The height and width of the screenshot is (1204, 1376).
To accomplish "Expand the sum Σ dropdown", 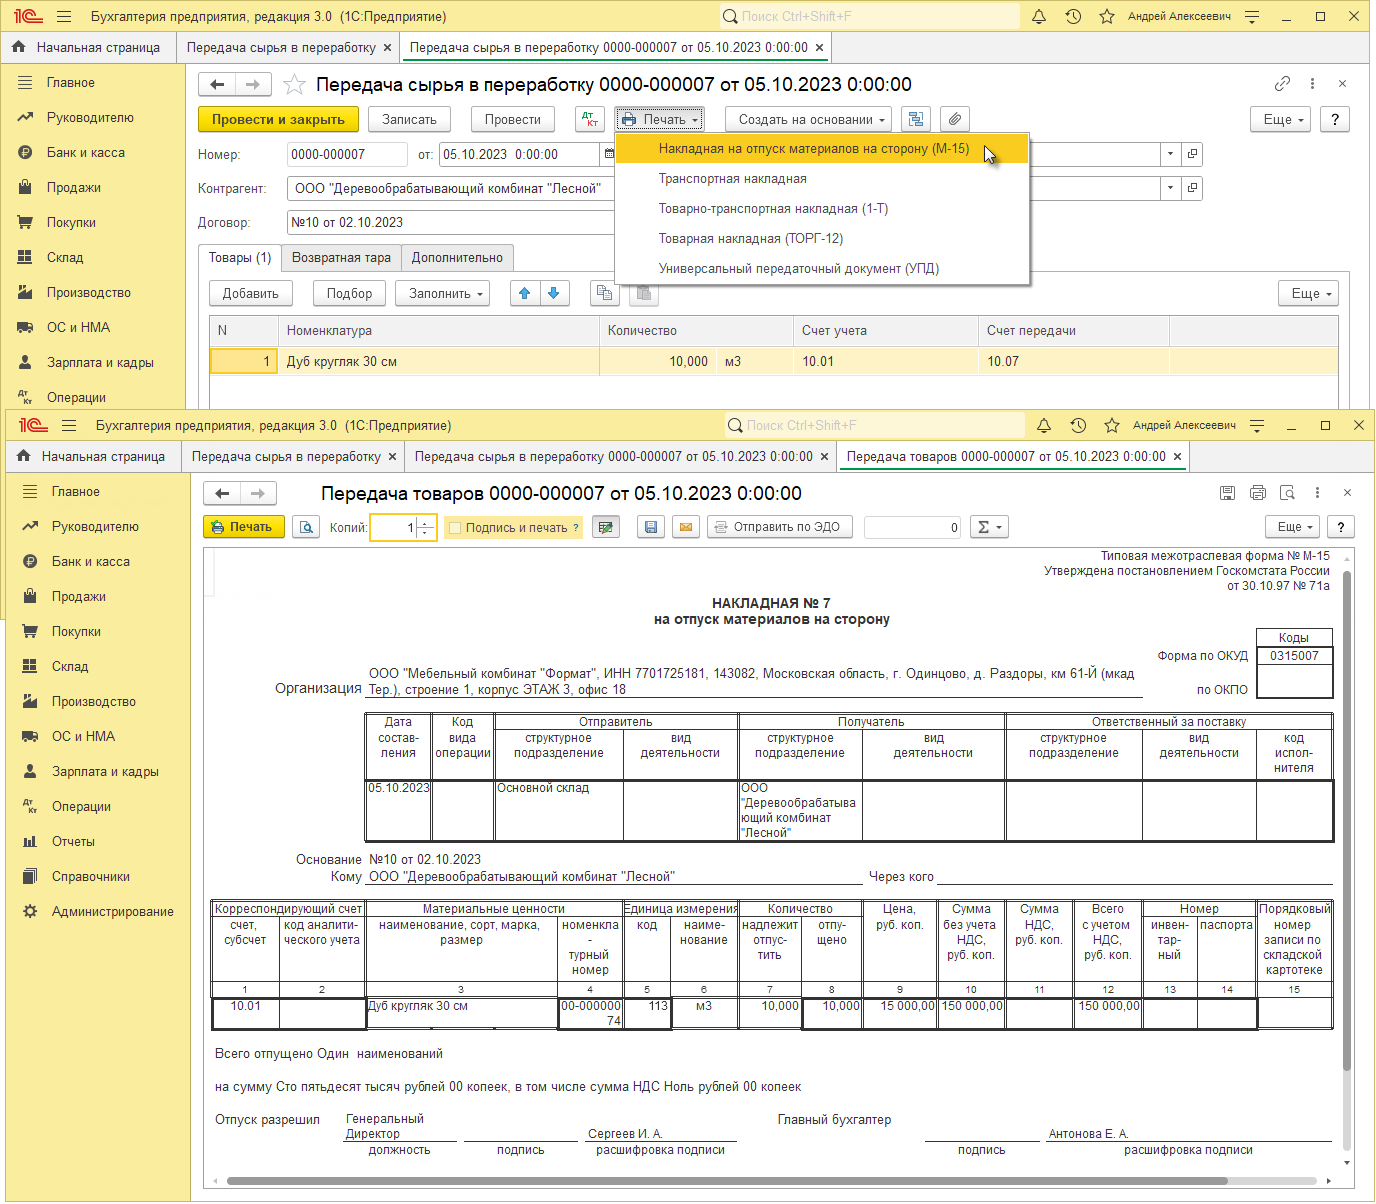I will click(989, 527).
